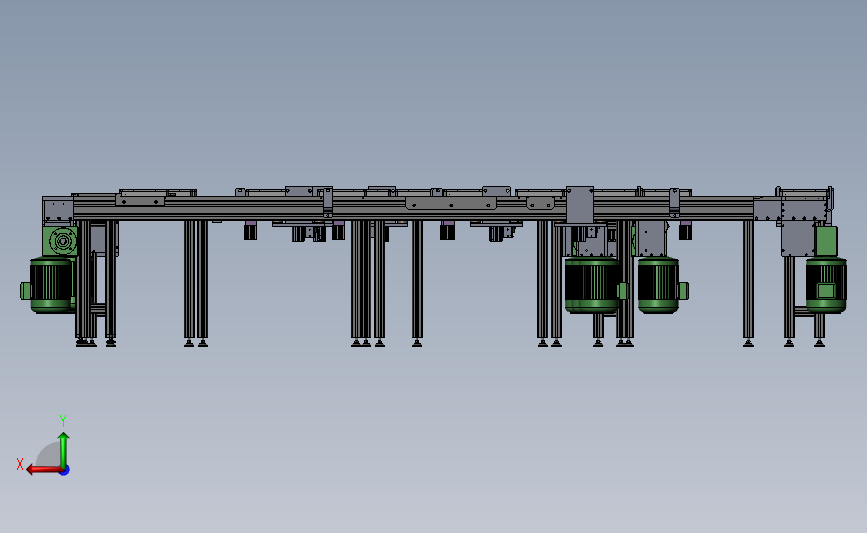Viewport: 867px width, 533px height.
Task: Select the green motor at the far right end
Action: click(x=826, y=285)
